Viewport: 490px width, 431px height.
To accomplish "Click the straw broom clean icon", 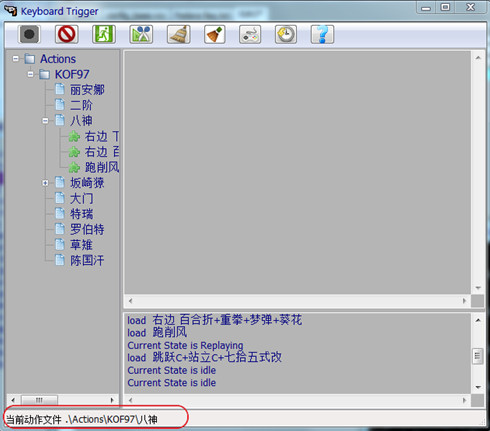I will (x=179, y=34).
